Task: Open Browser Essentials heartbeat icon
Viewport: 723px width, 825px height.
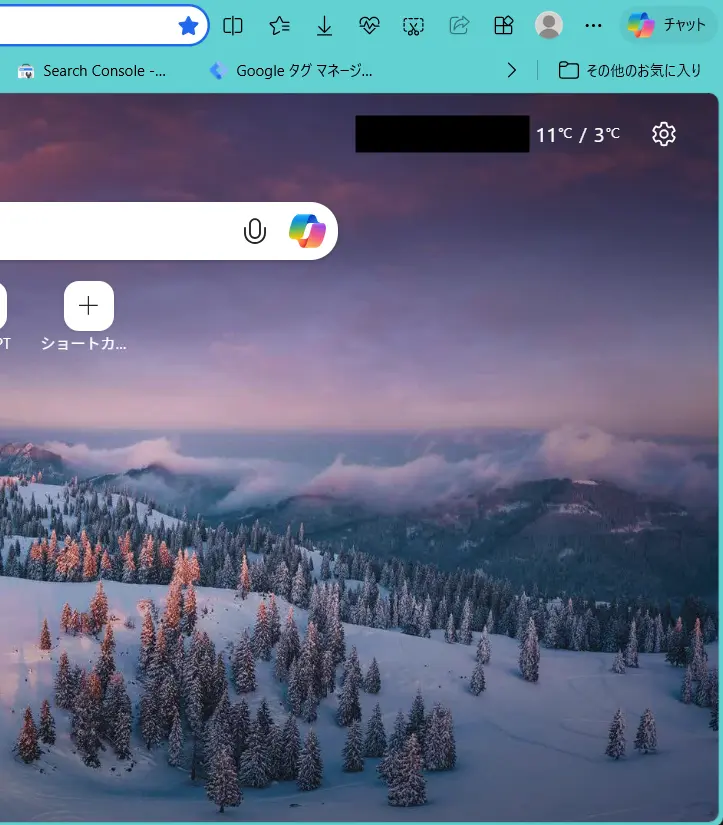Action: (369, 26)
